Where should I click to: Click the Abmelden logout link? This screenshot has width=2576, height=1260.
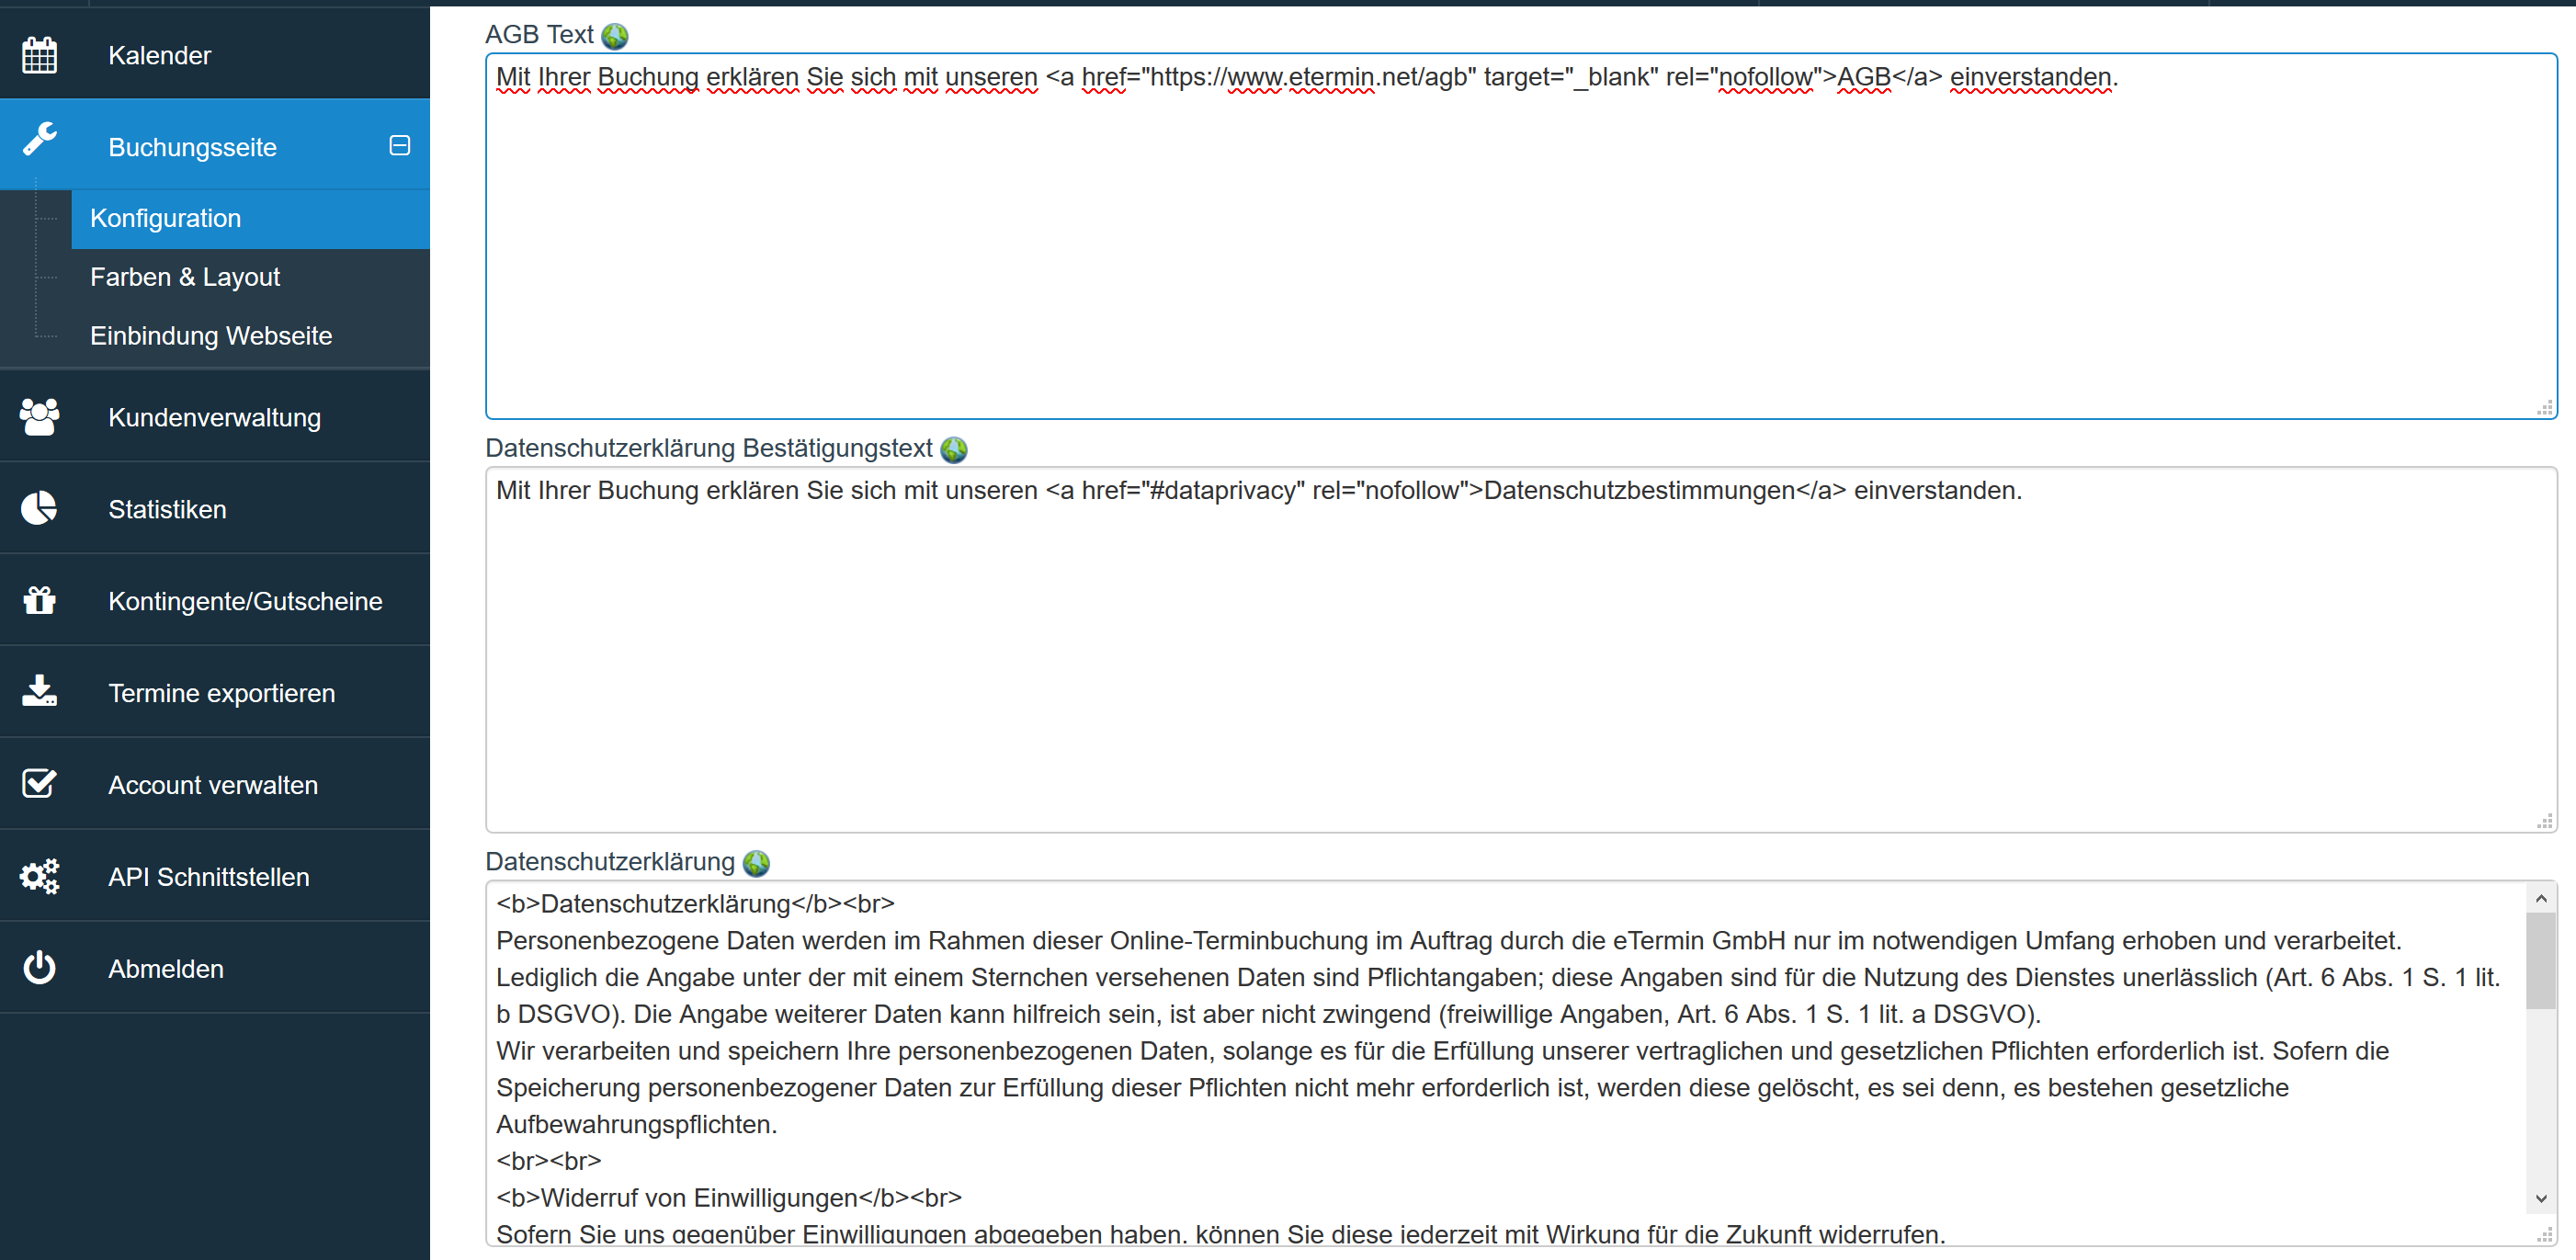coord(215,969)
